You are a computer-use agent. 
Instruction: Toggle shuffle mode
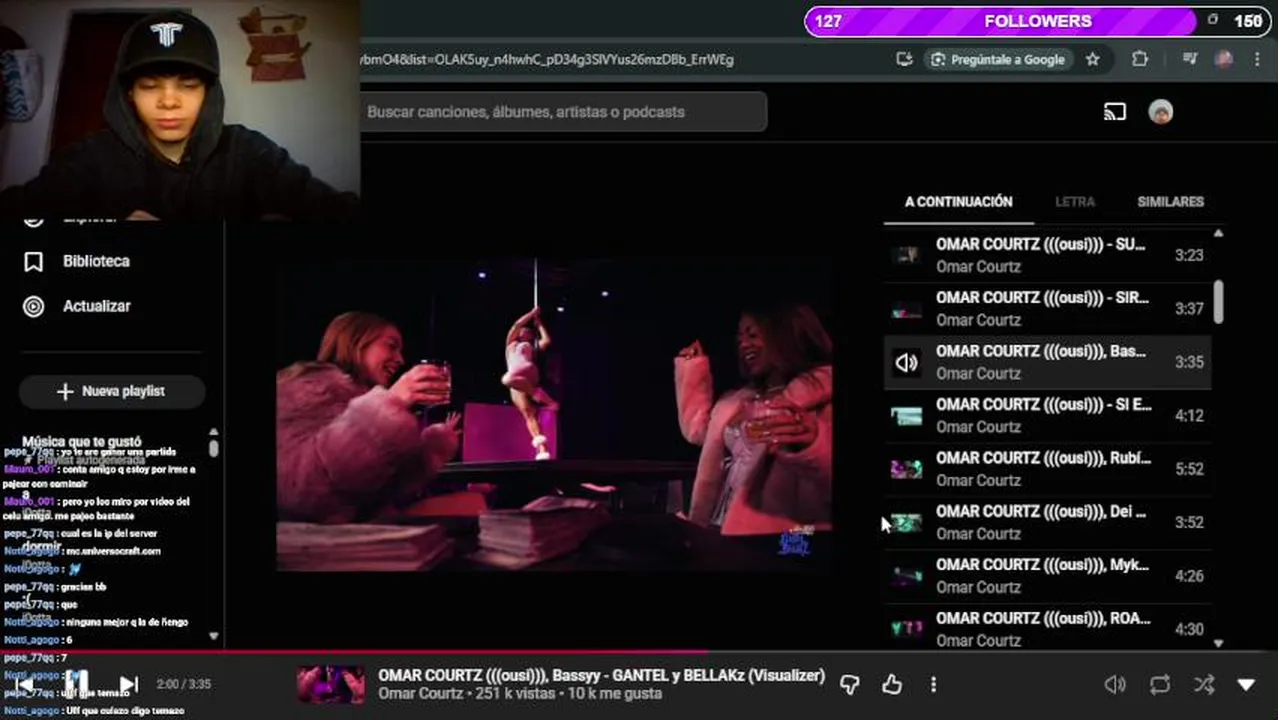[x=1204, y=685]
